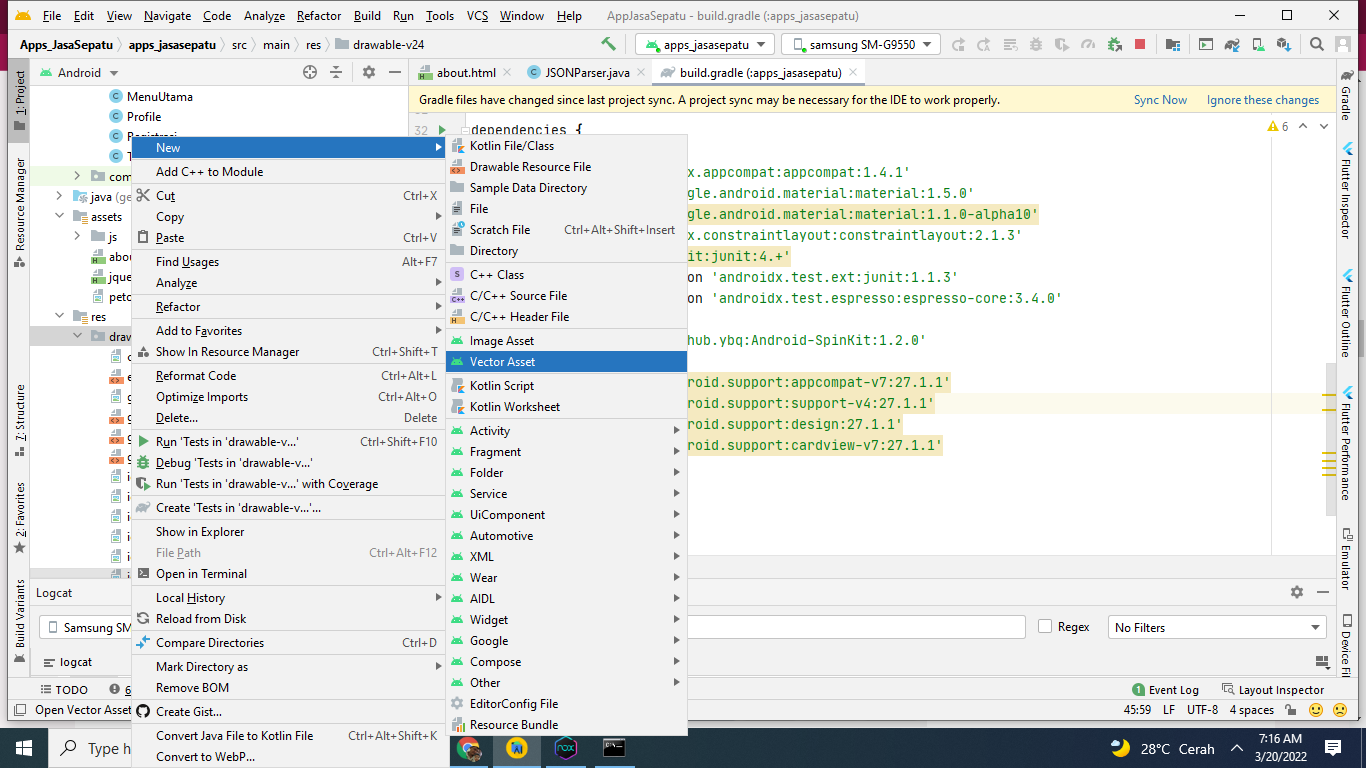The width and height of the screenshot is (1366, 768).
Task: Choose Create Gist... in context menu
Action: pos(288,712)
